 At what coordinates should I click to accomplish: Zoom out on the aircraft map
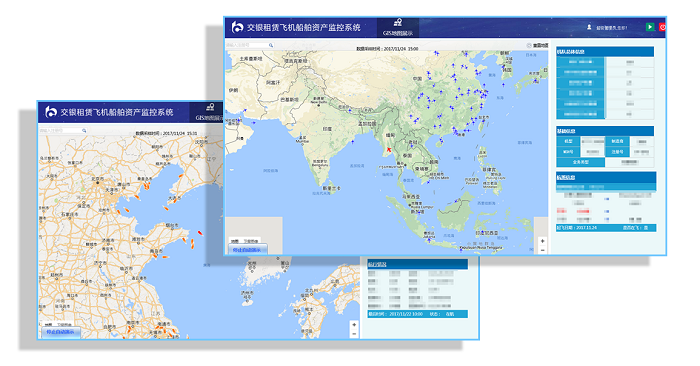pyautogui.click(x=542, y=250)
